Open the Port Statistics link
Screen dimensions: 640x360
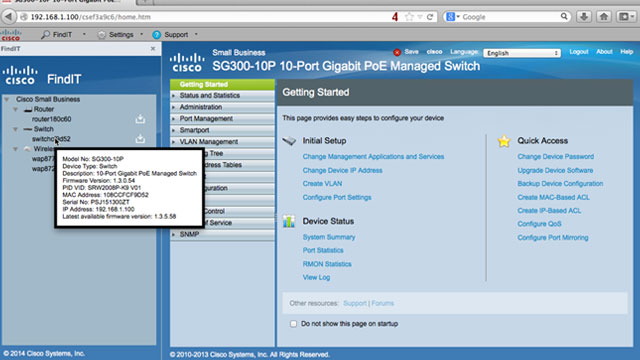(x=323, y=250)
